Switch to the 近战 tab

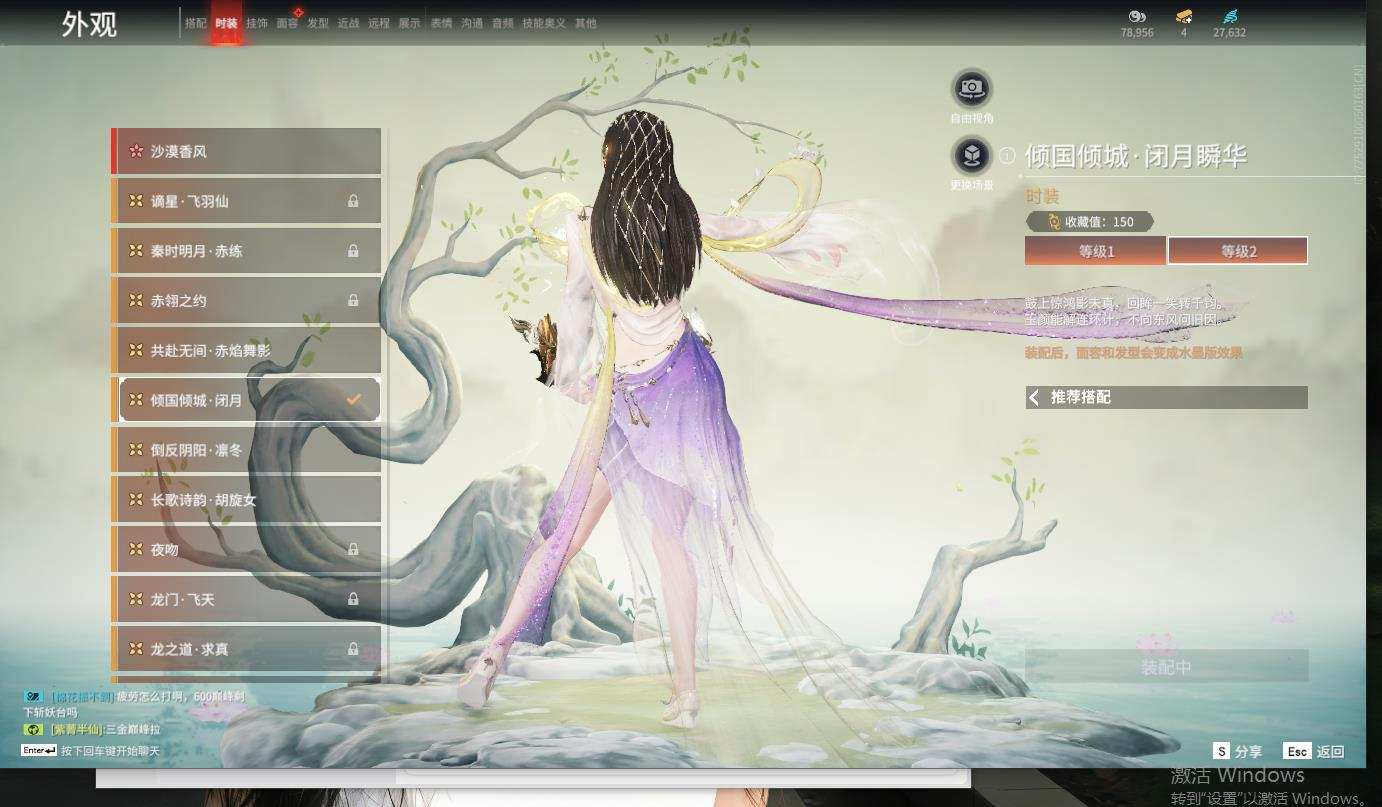click(348, 23)
